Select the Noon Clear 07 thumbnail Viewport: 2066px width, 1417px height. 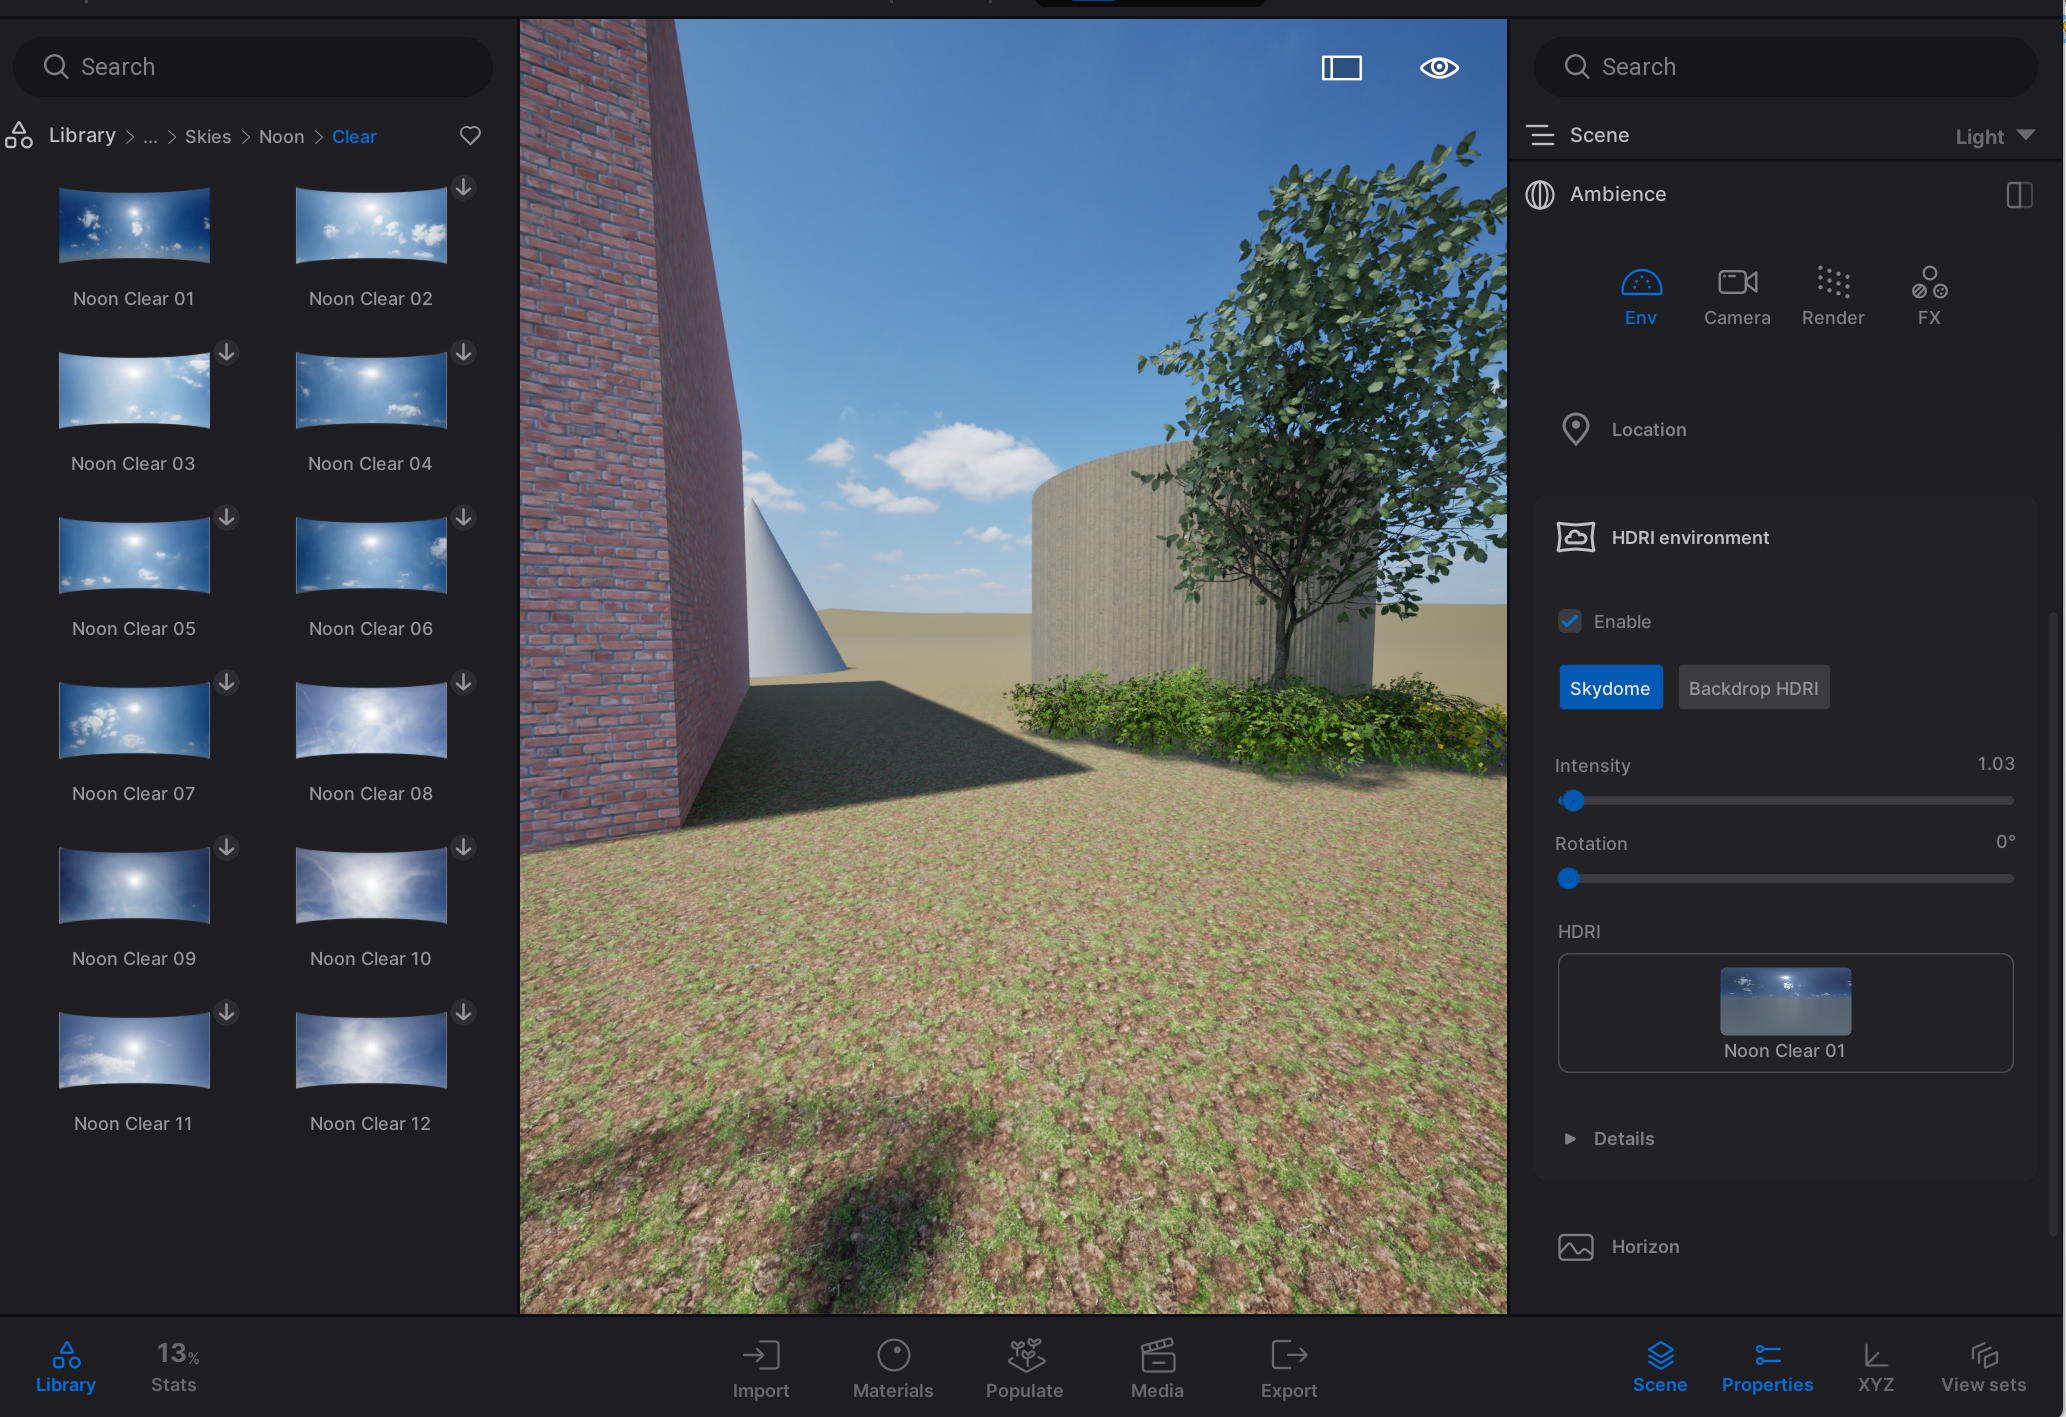134,721
